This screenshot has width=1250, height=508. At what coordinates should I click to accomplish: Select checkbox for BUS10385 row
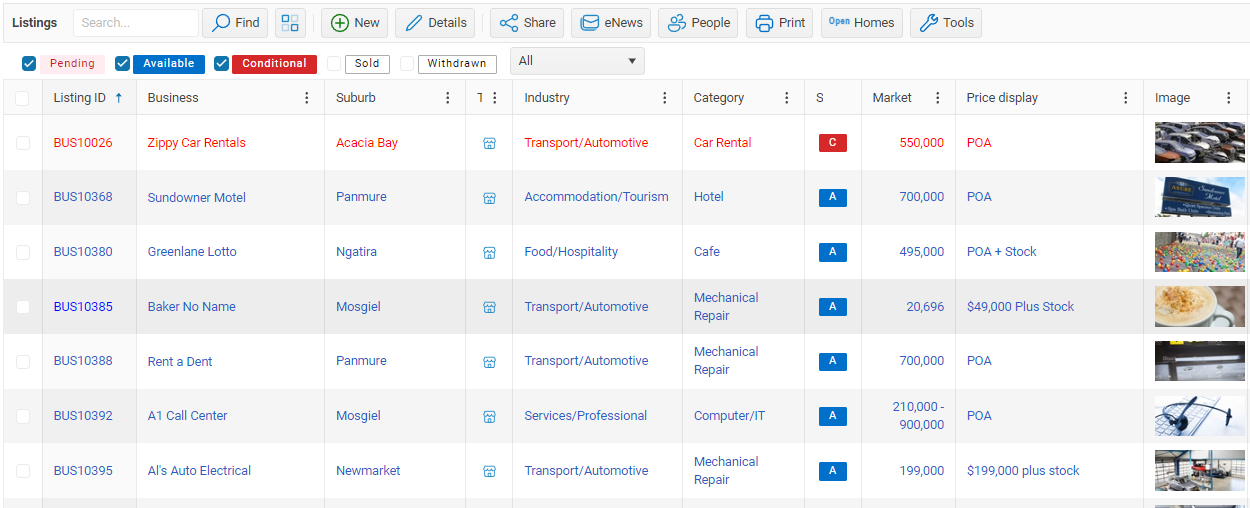click(22, 307)
